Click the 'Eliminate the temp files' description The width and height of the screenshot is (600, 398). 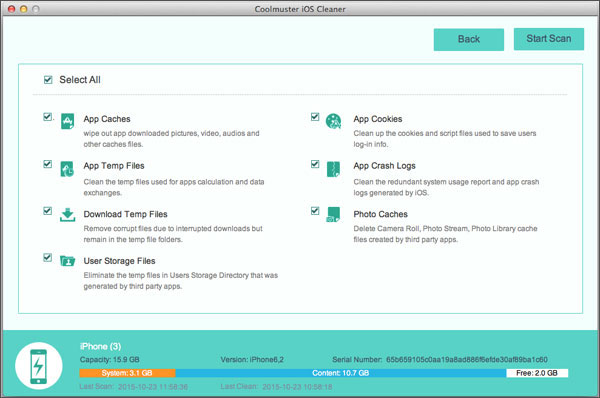pyautogui.click(x=181, y=281)
